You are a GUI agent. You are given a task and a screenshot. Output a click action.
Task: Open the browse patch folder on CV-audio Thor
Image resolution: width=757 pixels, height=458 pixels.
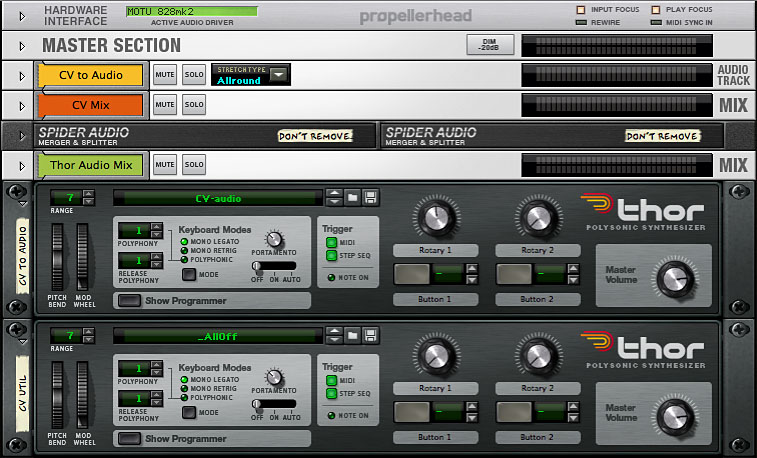[353, 198]
